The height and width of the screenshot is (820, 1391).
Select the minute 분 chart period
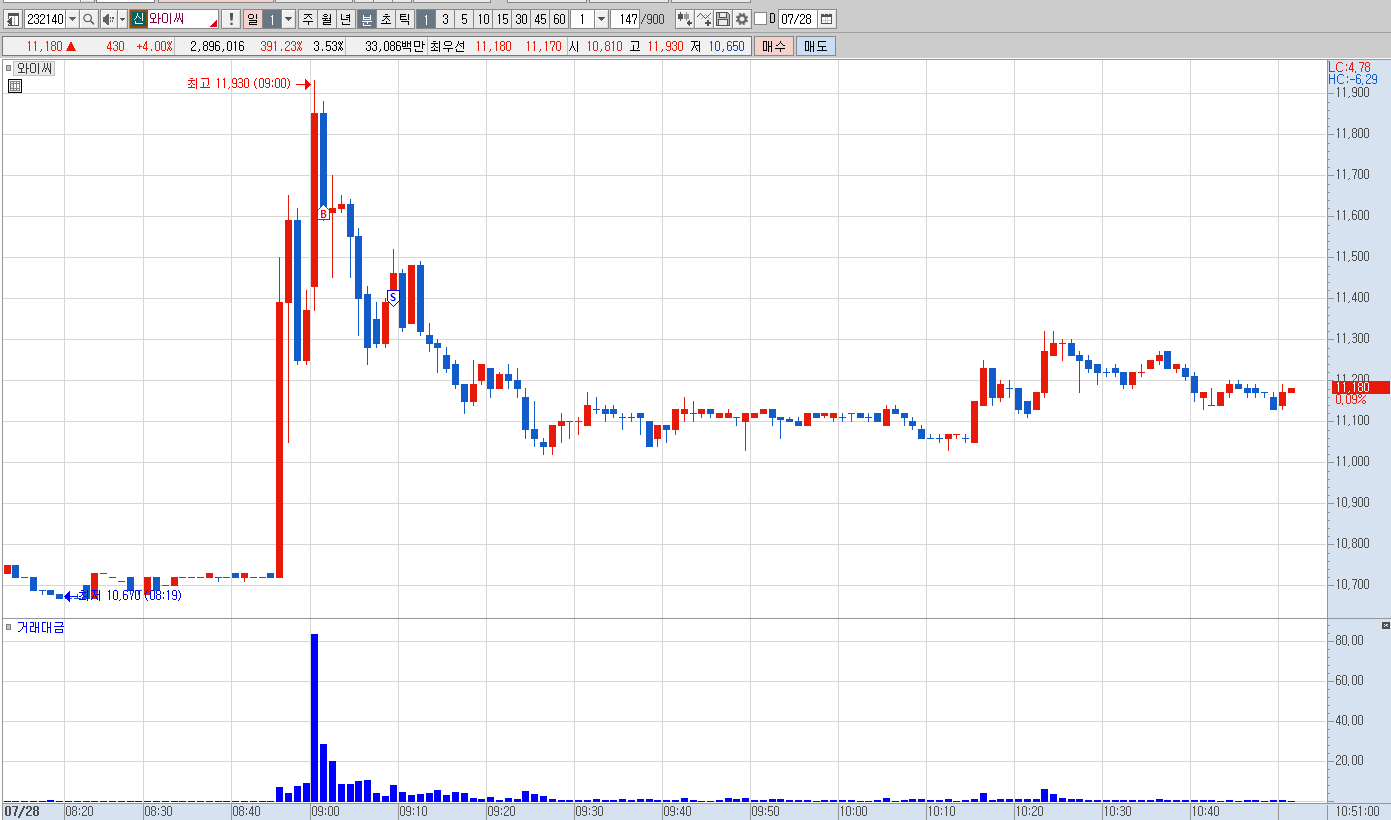click(x=367, y=19)
